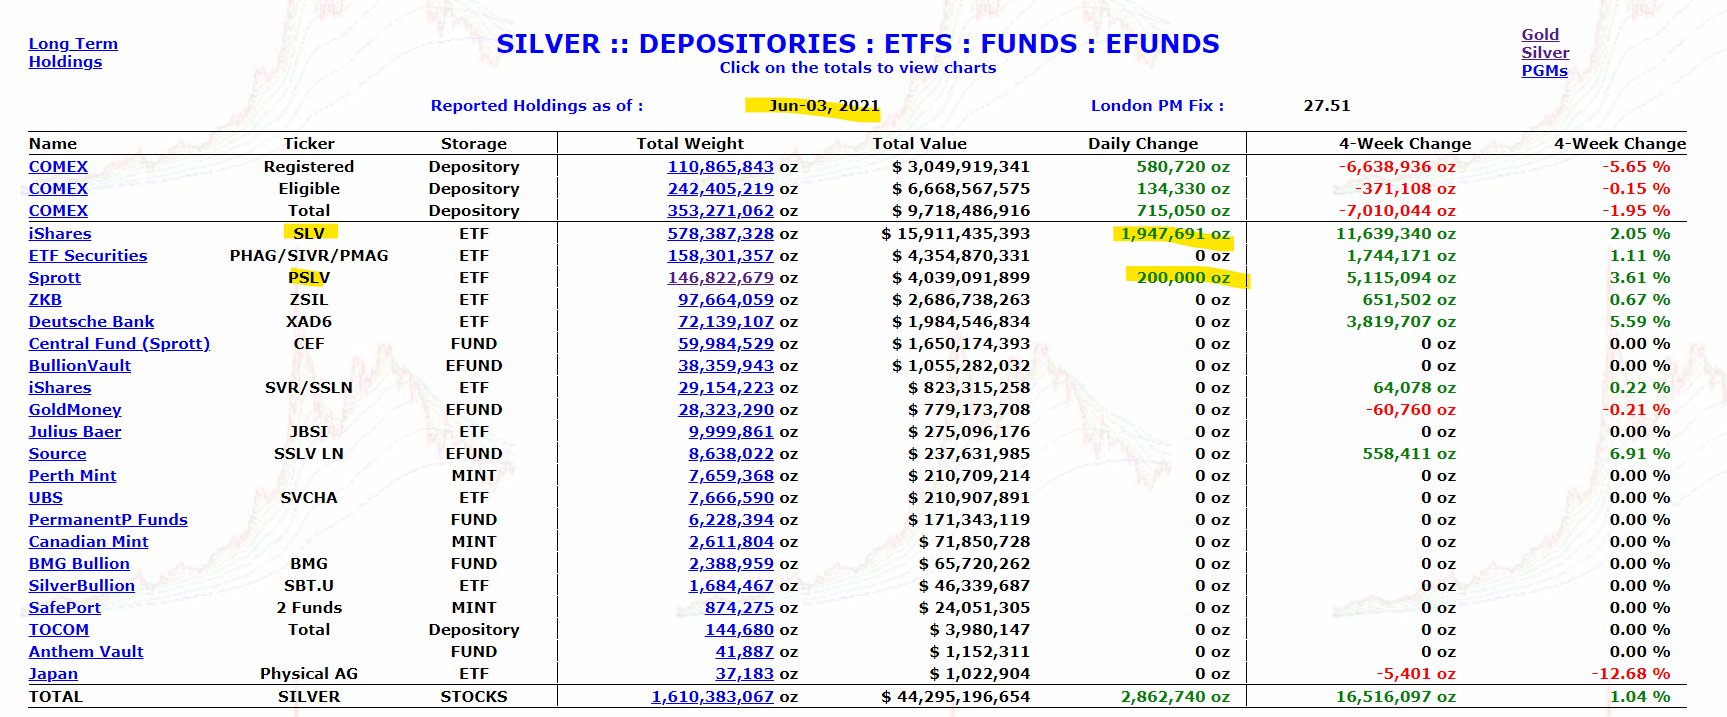Click the iShares SVR/SSLN name link
The width and height of the screenshot is (1727, 717).
tap(60, 387)
